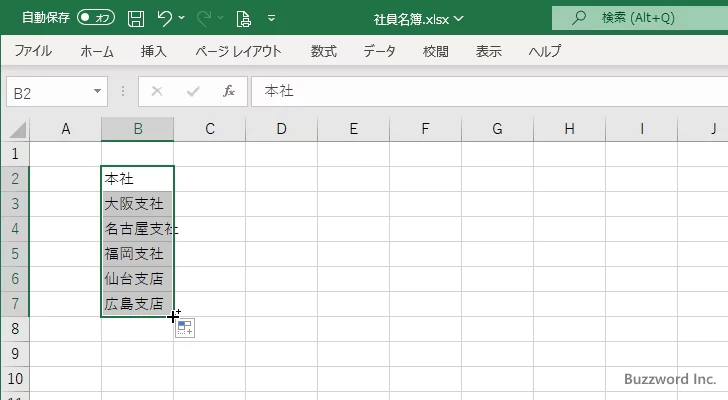Open the ページ レイアウト tab

(x=238, y=51)
